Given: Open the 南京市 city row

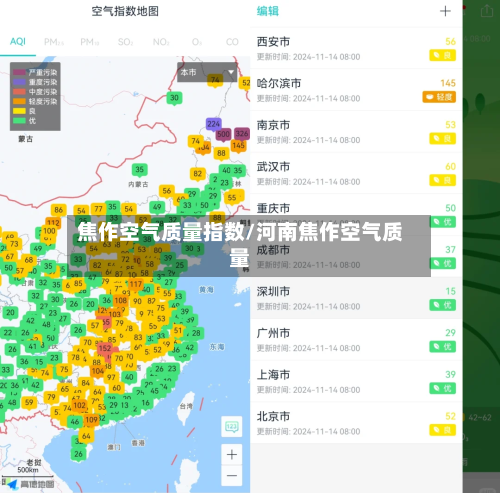Looking at the screenshot, I should coord(356,132).
